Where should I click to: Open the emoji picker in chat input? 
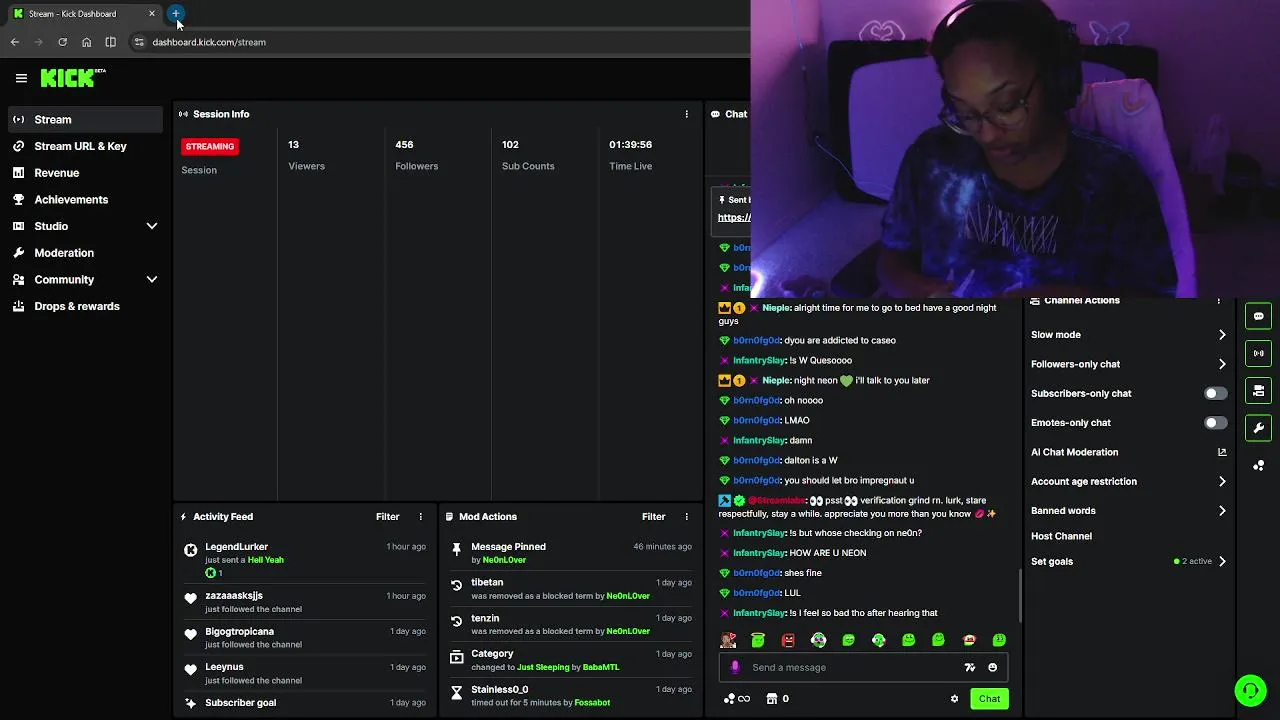992,667
